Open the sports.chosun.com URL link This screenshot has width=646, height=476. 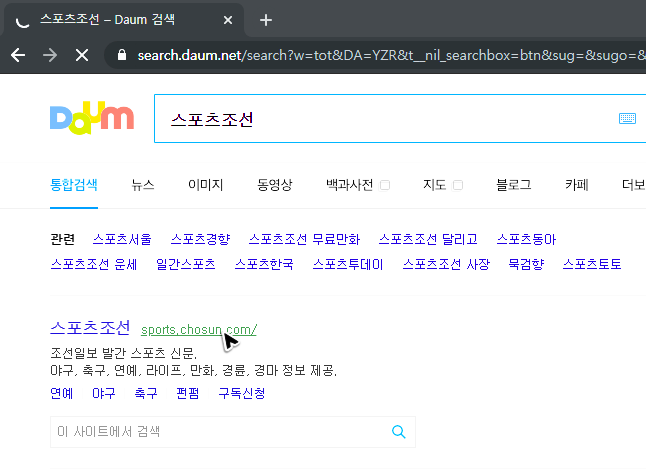click(x=199, y=330)
